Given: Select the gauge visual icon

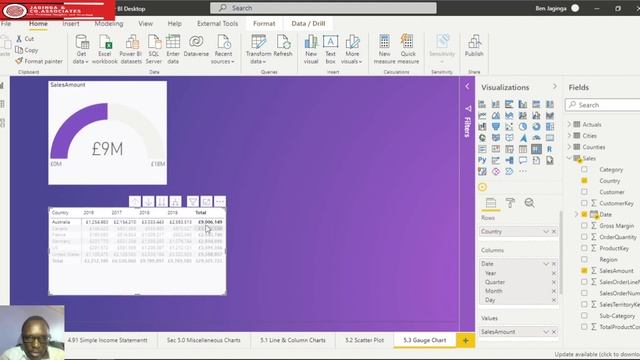Looking at the screenshot, I should click(536, 138).
